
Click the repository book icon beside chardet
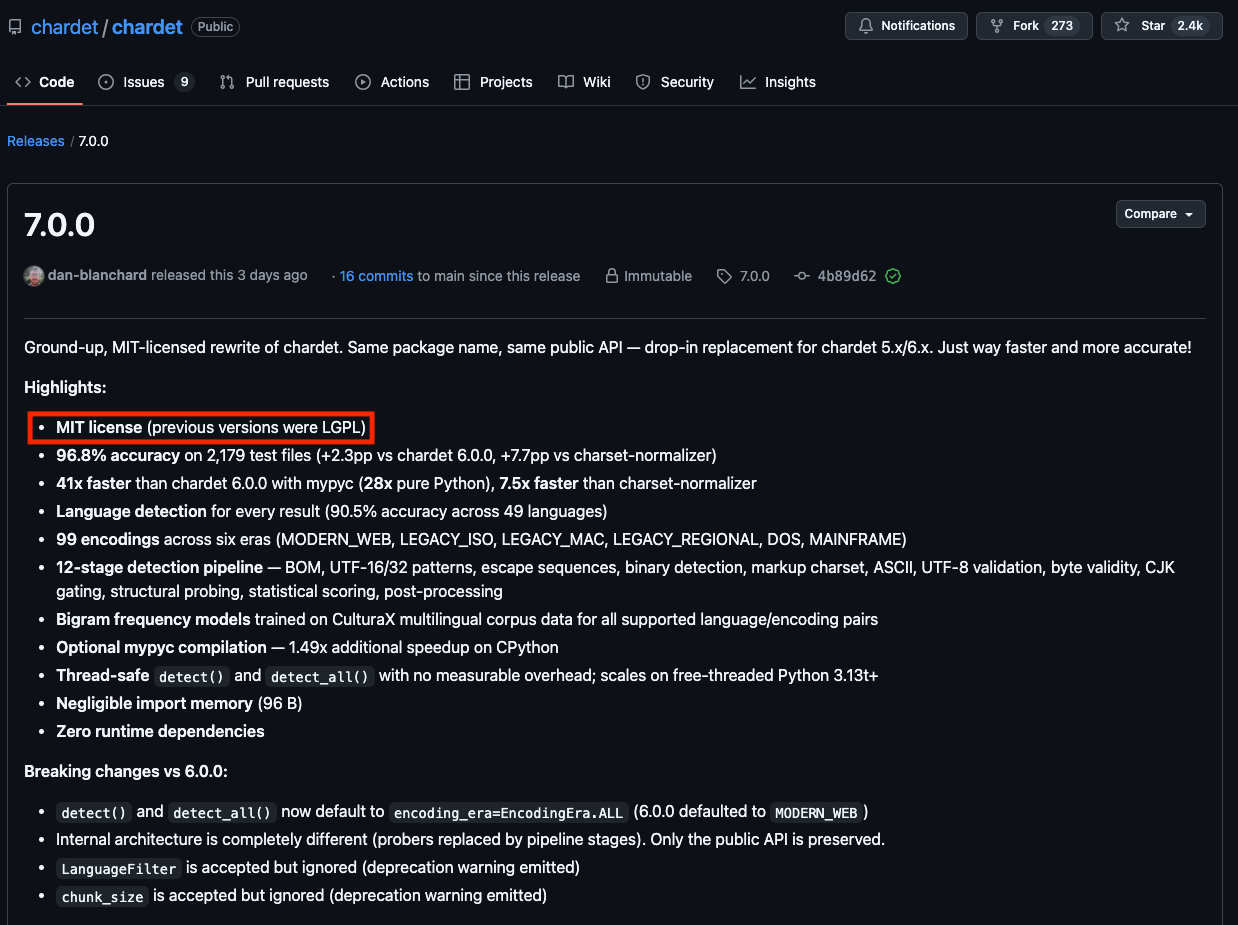click(x=14, y=26)
